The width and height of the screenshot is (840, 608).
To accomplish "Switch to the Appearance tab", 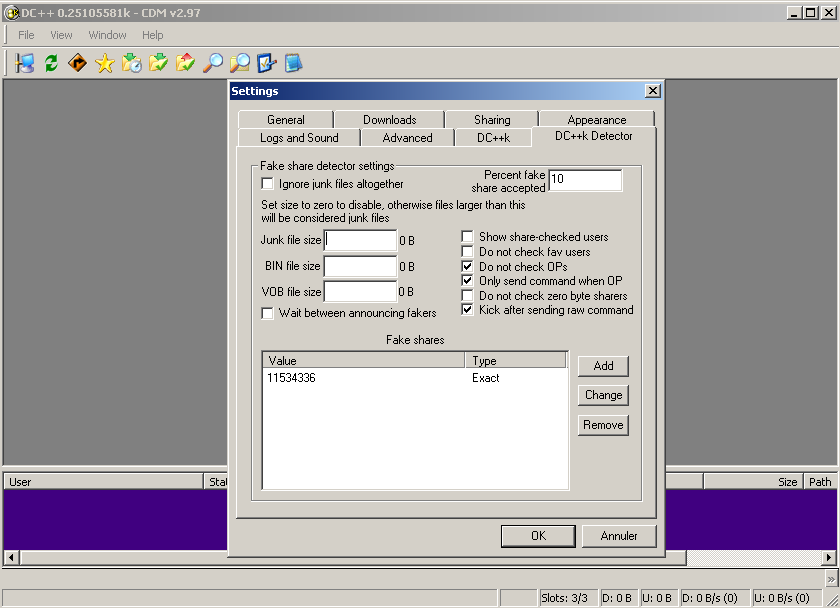I will (596, 119).
